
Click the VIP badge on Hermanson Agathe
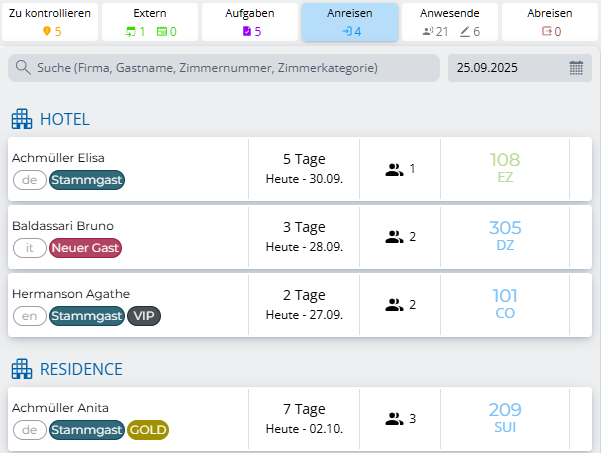(144, 316)
